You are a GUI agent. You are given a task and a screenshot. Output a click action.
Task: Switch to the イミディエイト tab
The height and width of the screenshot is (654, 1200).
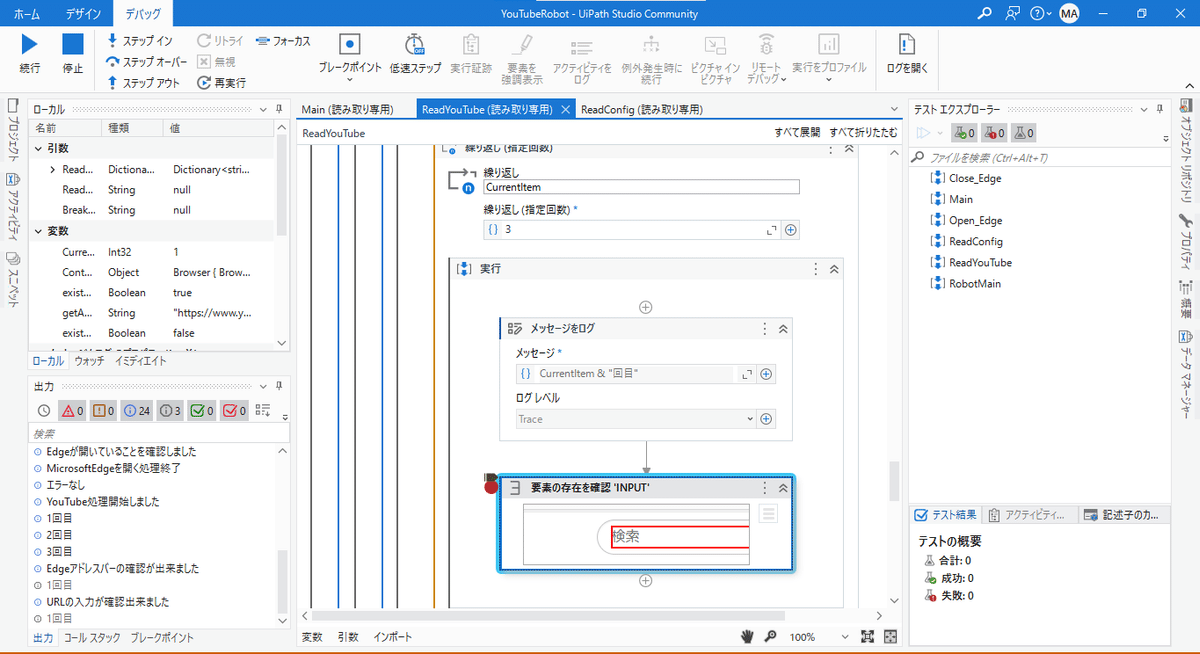click(x=140, y=360)
